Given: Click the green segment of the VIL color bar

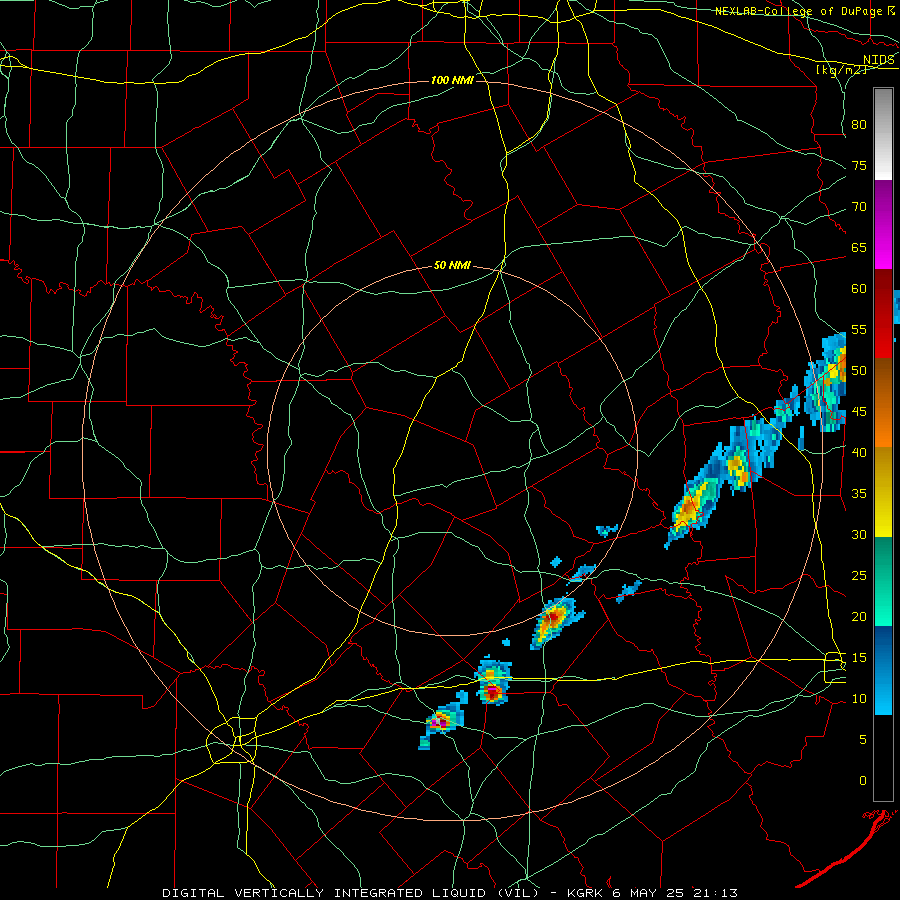Looking at the screenshot, I should [x=883, y=581].
